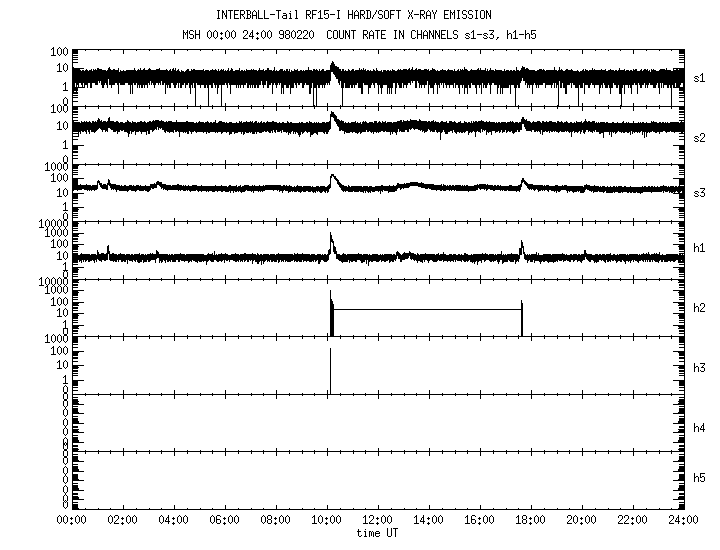Viewport: 720px width, 550px height.
Task: Click the "time UT" axis title
Action: (377, 533)
